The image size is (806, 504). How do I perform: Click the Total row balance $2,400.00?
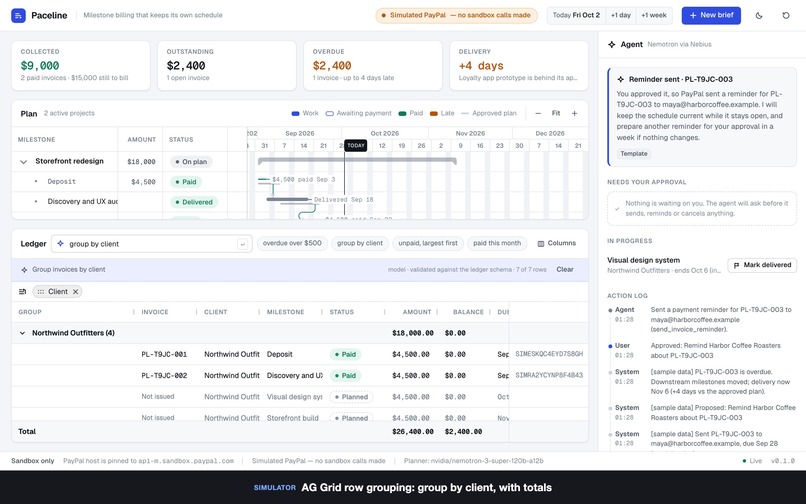coord(463,431)
